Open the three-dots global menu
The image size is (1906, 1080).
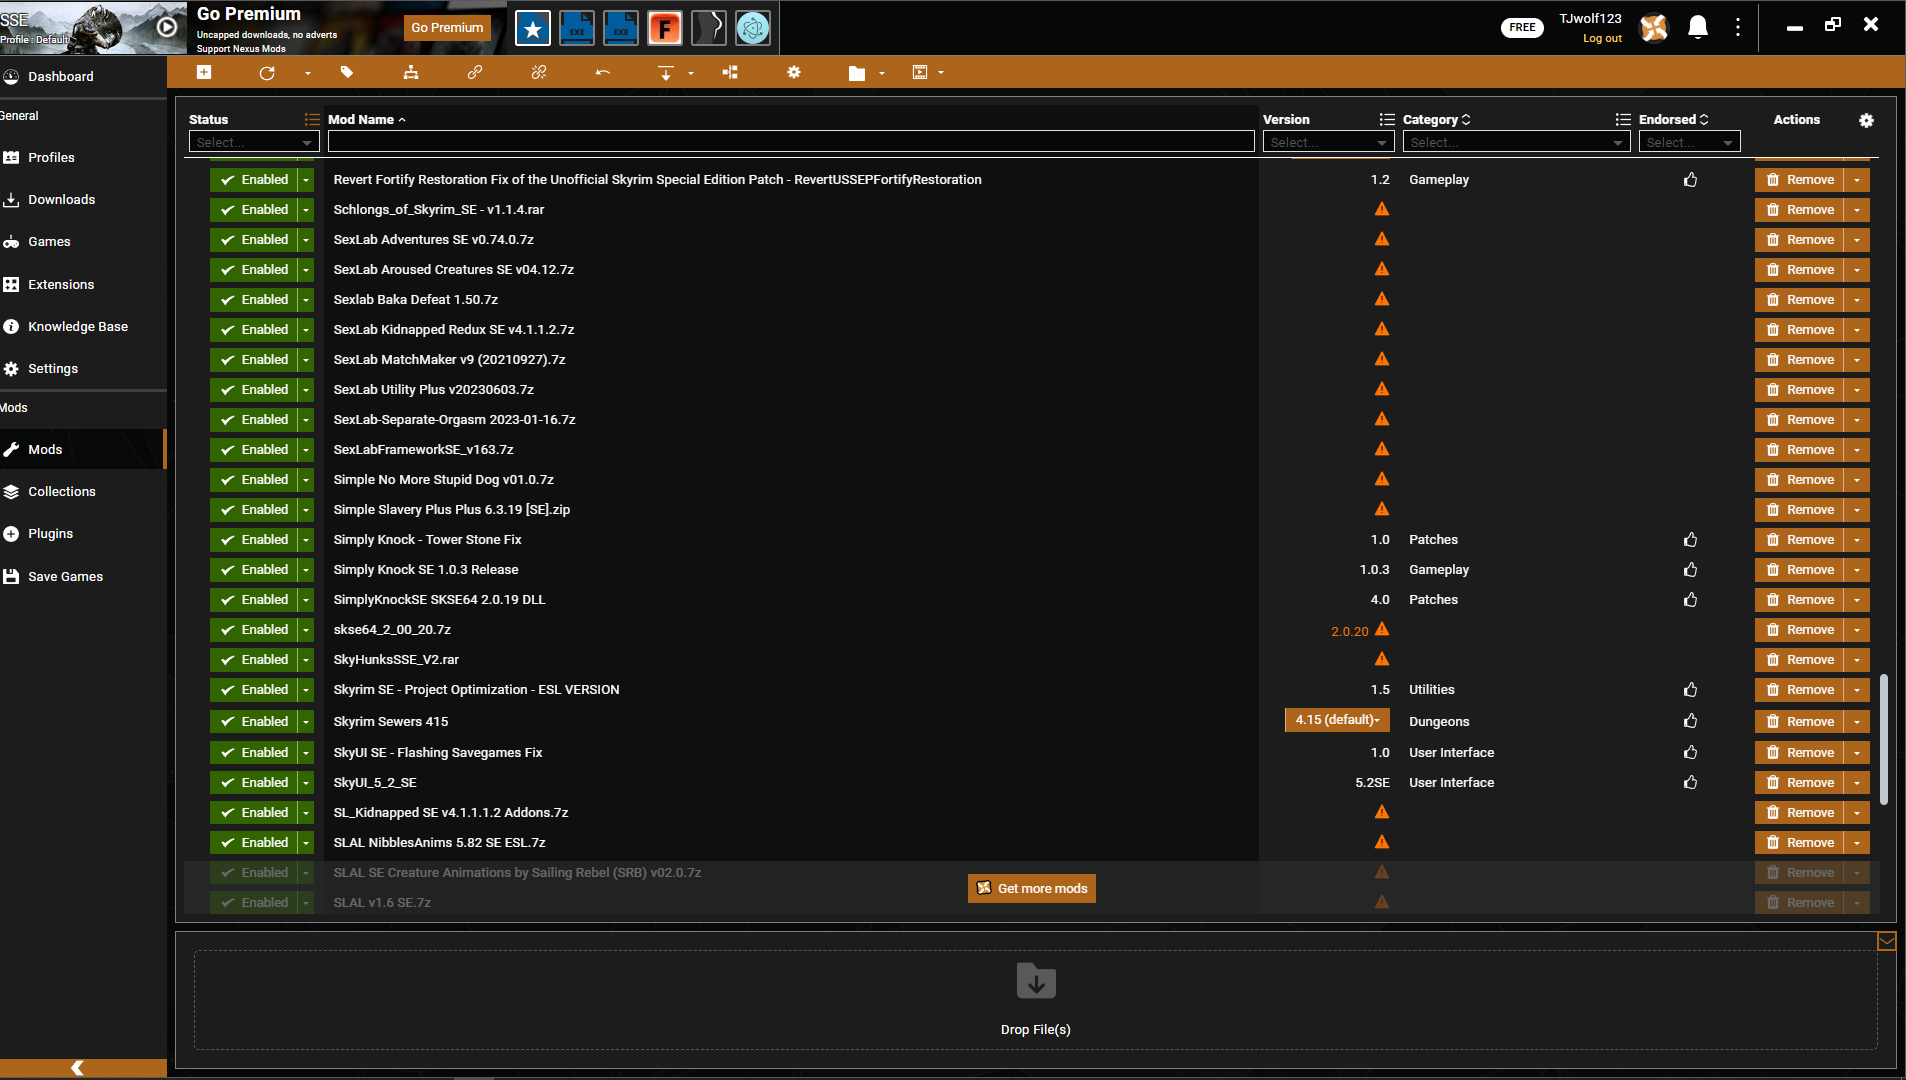[1738, 27]
